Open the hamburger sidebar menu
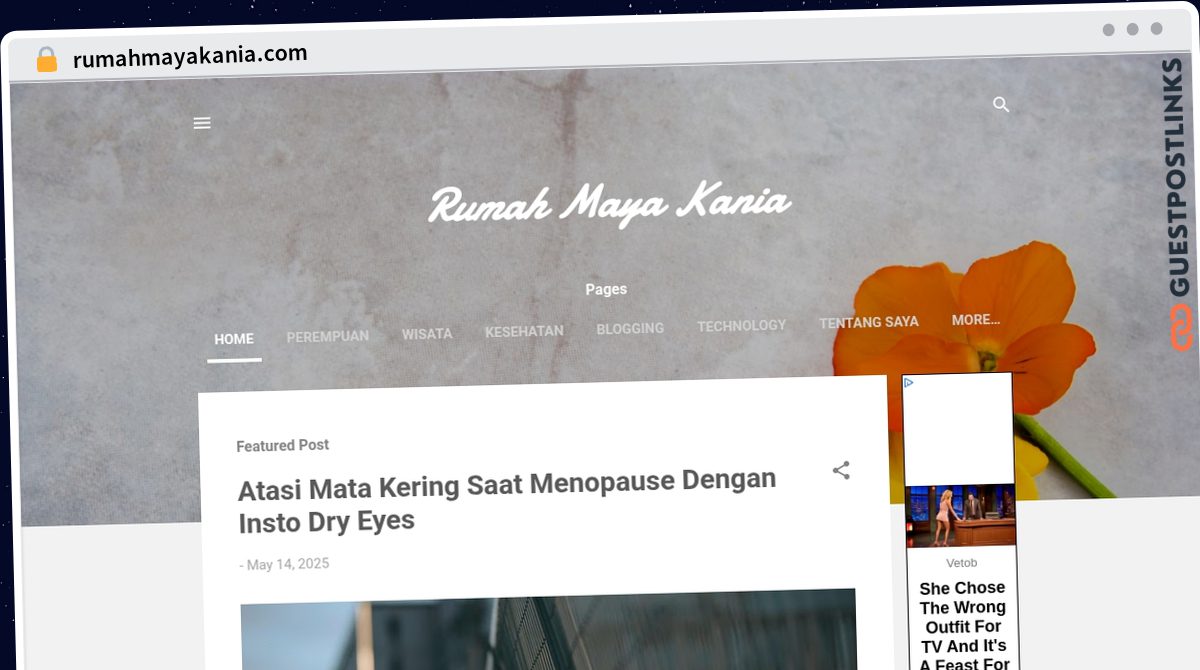 pos(202,123)
